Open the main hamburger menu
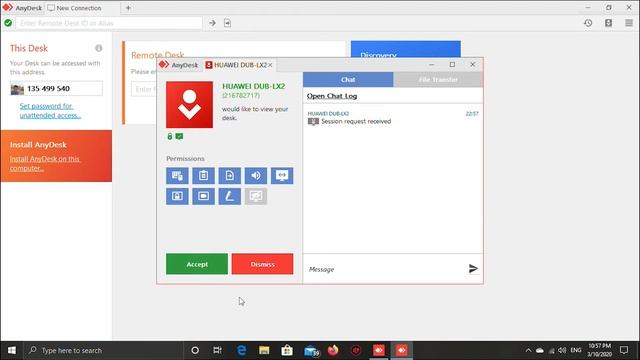The height and width of the screenshot is (360, 640). pyautogui.click(x=629, y=23)
